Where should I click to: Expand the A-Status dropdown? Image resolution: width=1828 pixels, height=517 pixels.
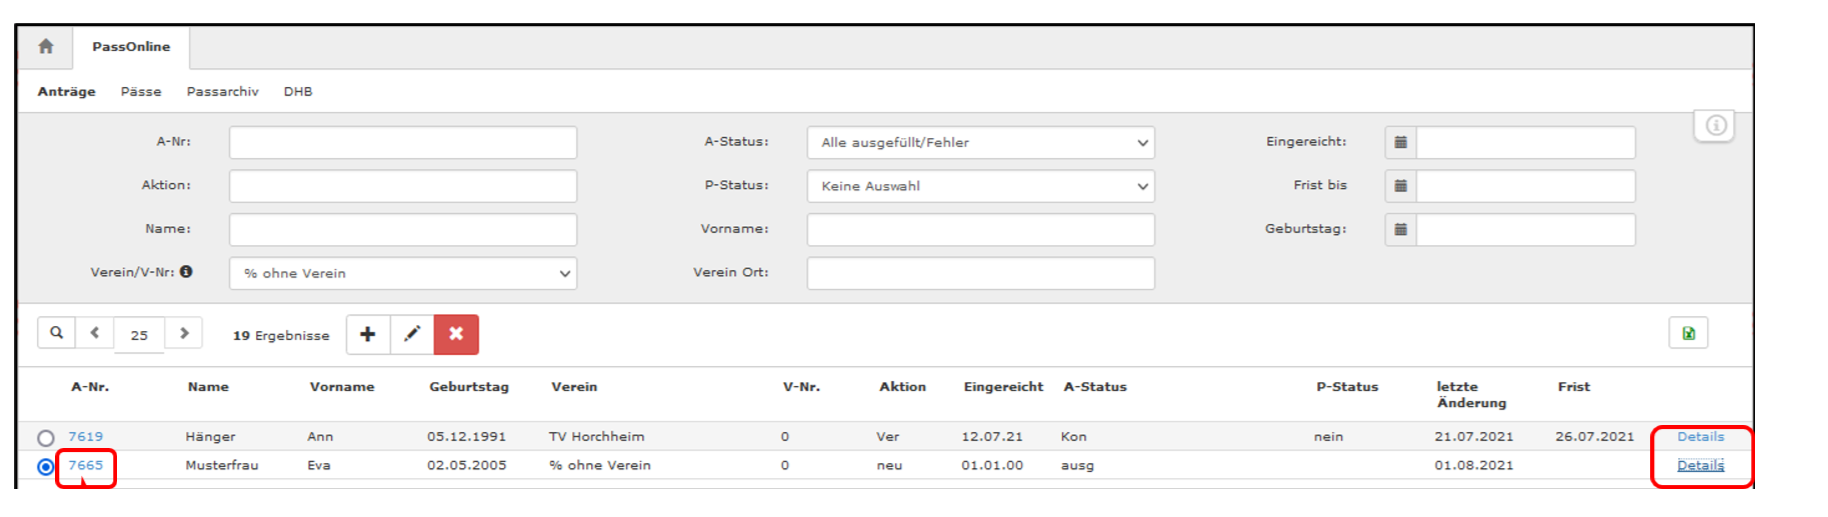[980, 142]
